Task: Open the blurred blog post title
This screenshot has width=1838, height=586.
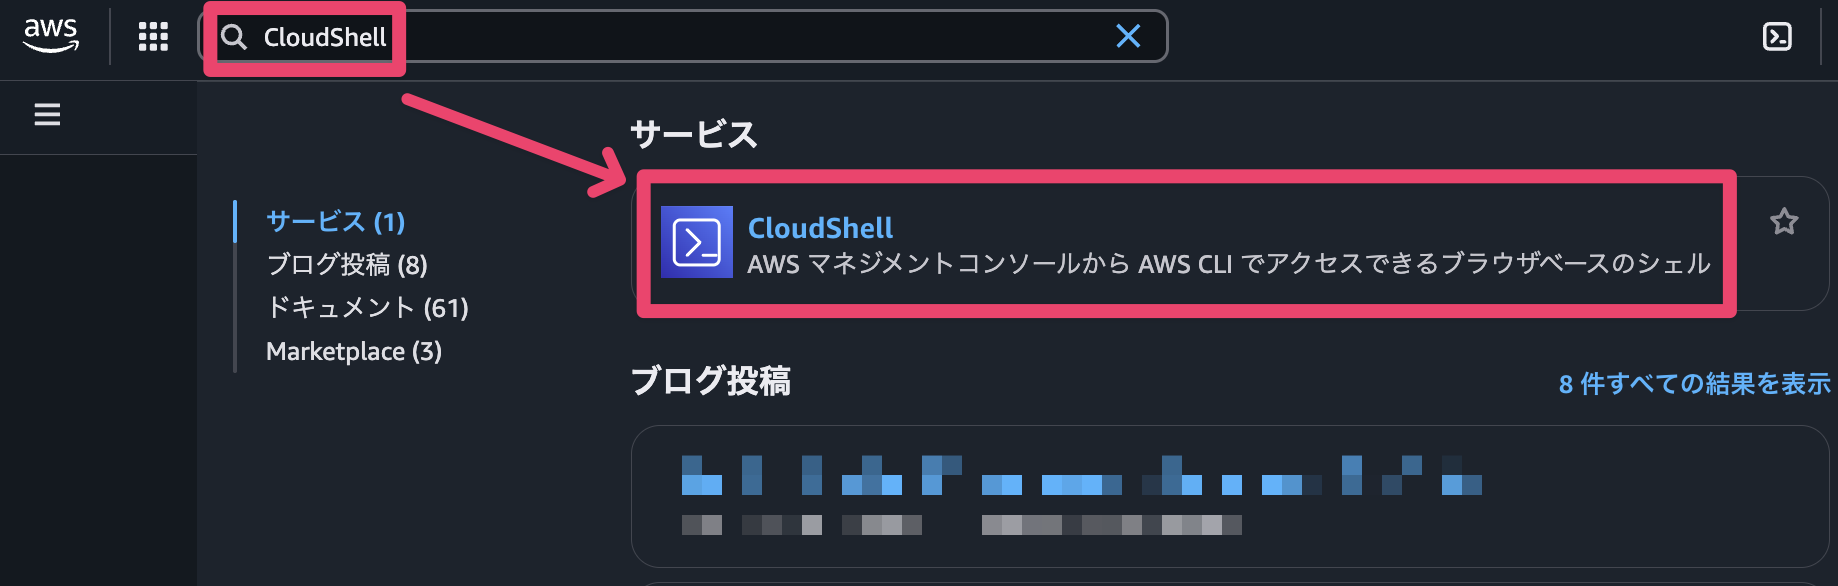Action: click(1080, 476)
